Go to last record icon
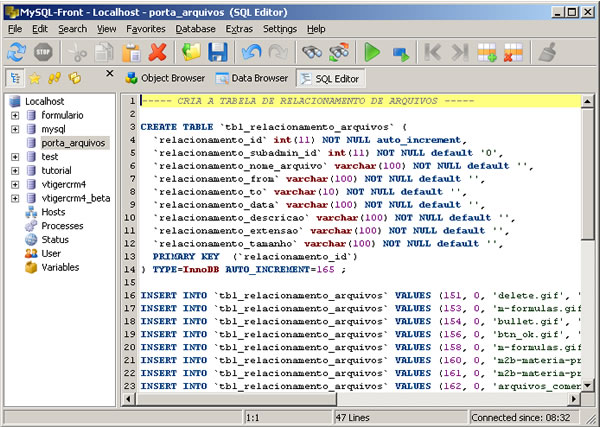 [x=459, y=52]
